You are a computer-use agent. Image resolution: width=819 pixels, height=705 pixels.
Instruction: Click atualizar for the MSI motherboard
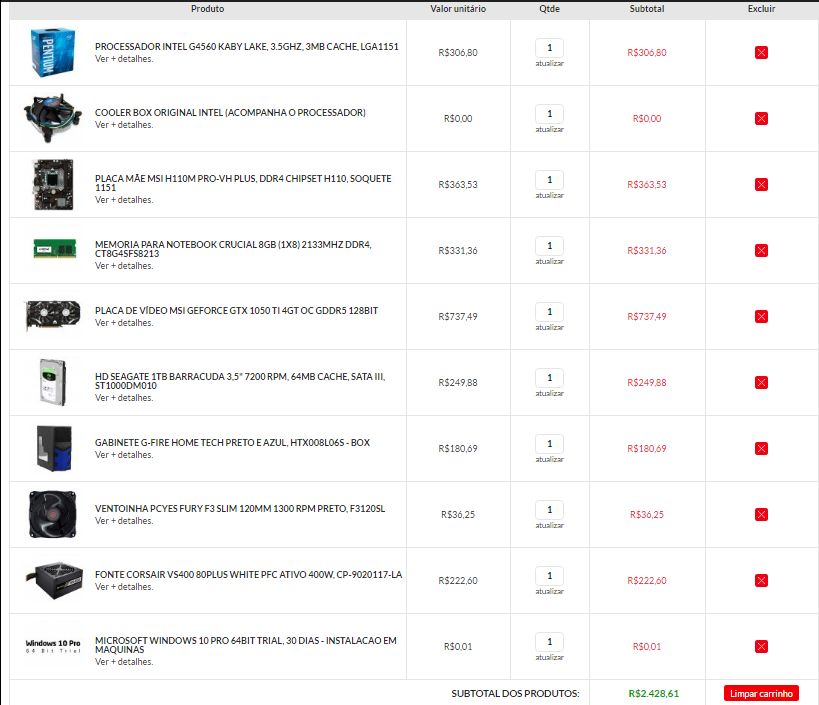click(x=549, y=195)
